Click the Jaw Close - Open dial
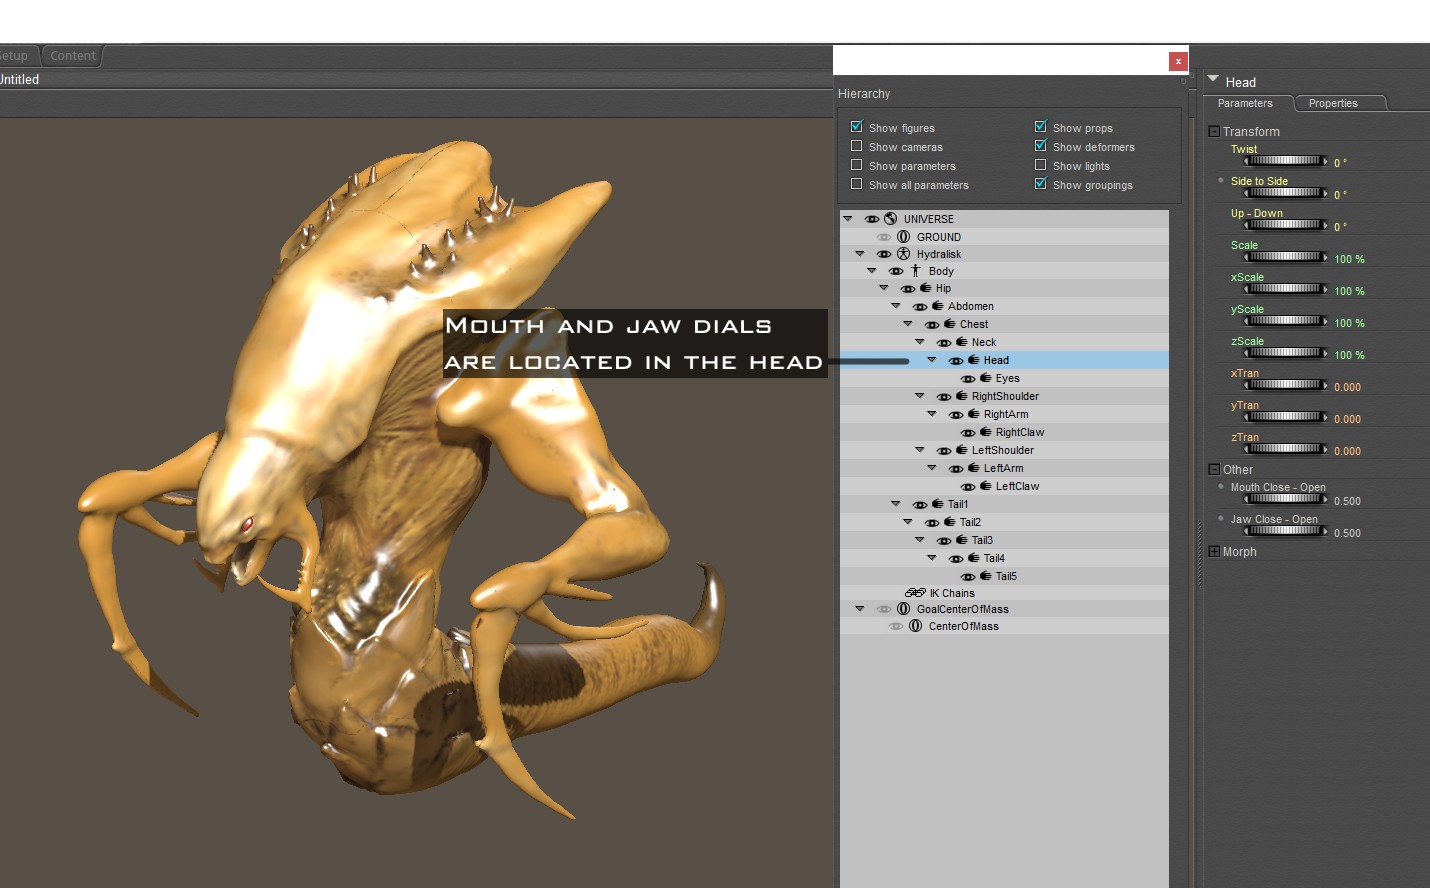The height and width of the screenshot is (888, 1430). pos(1286,531)
